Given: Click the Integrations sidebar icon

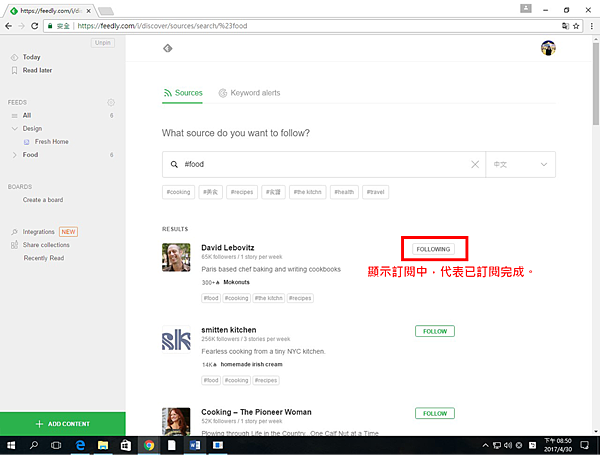Looking at the screenshot, I should click(14, 232).
